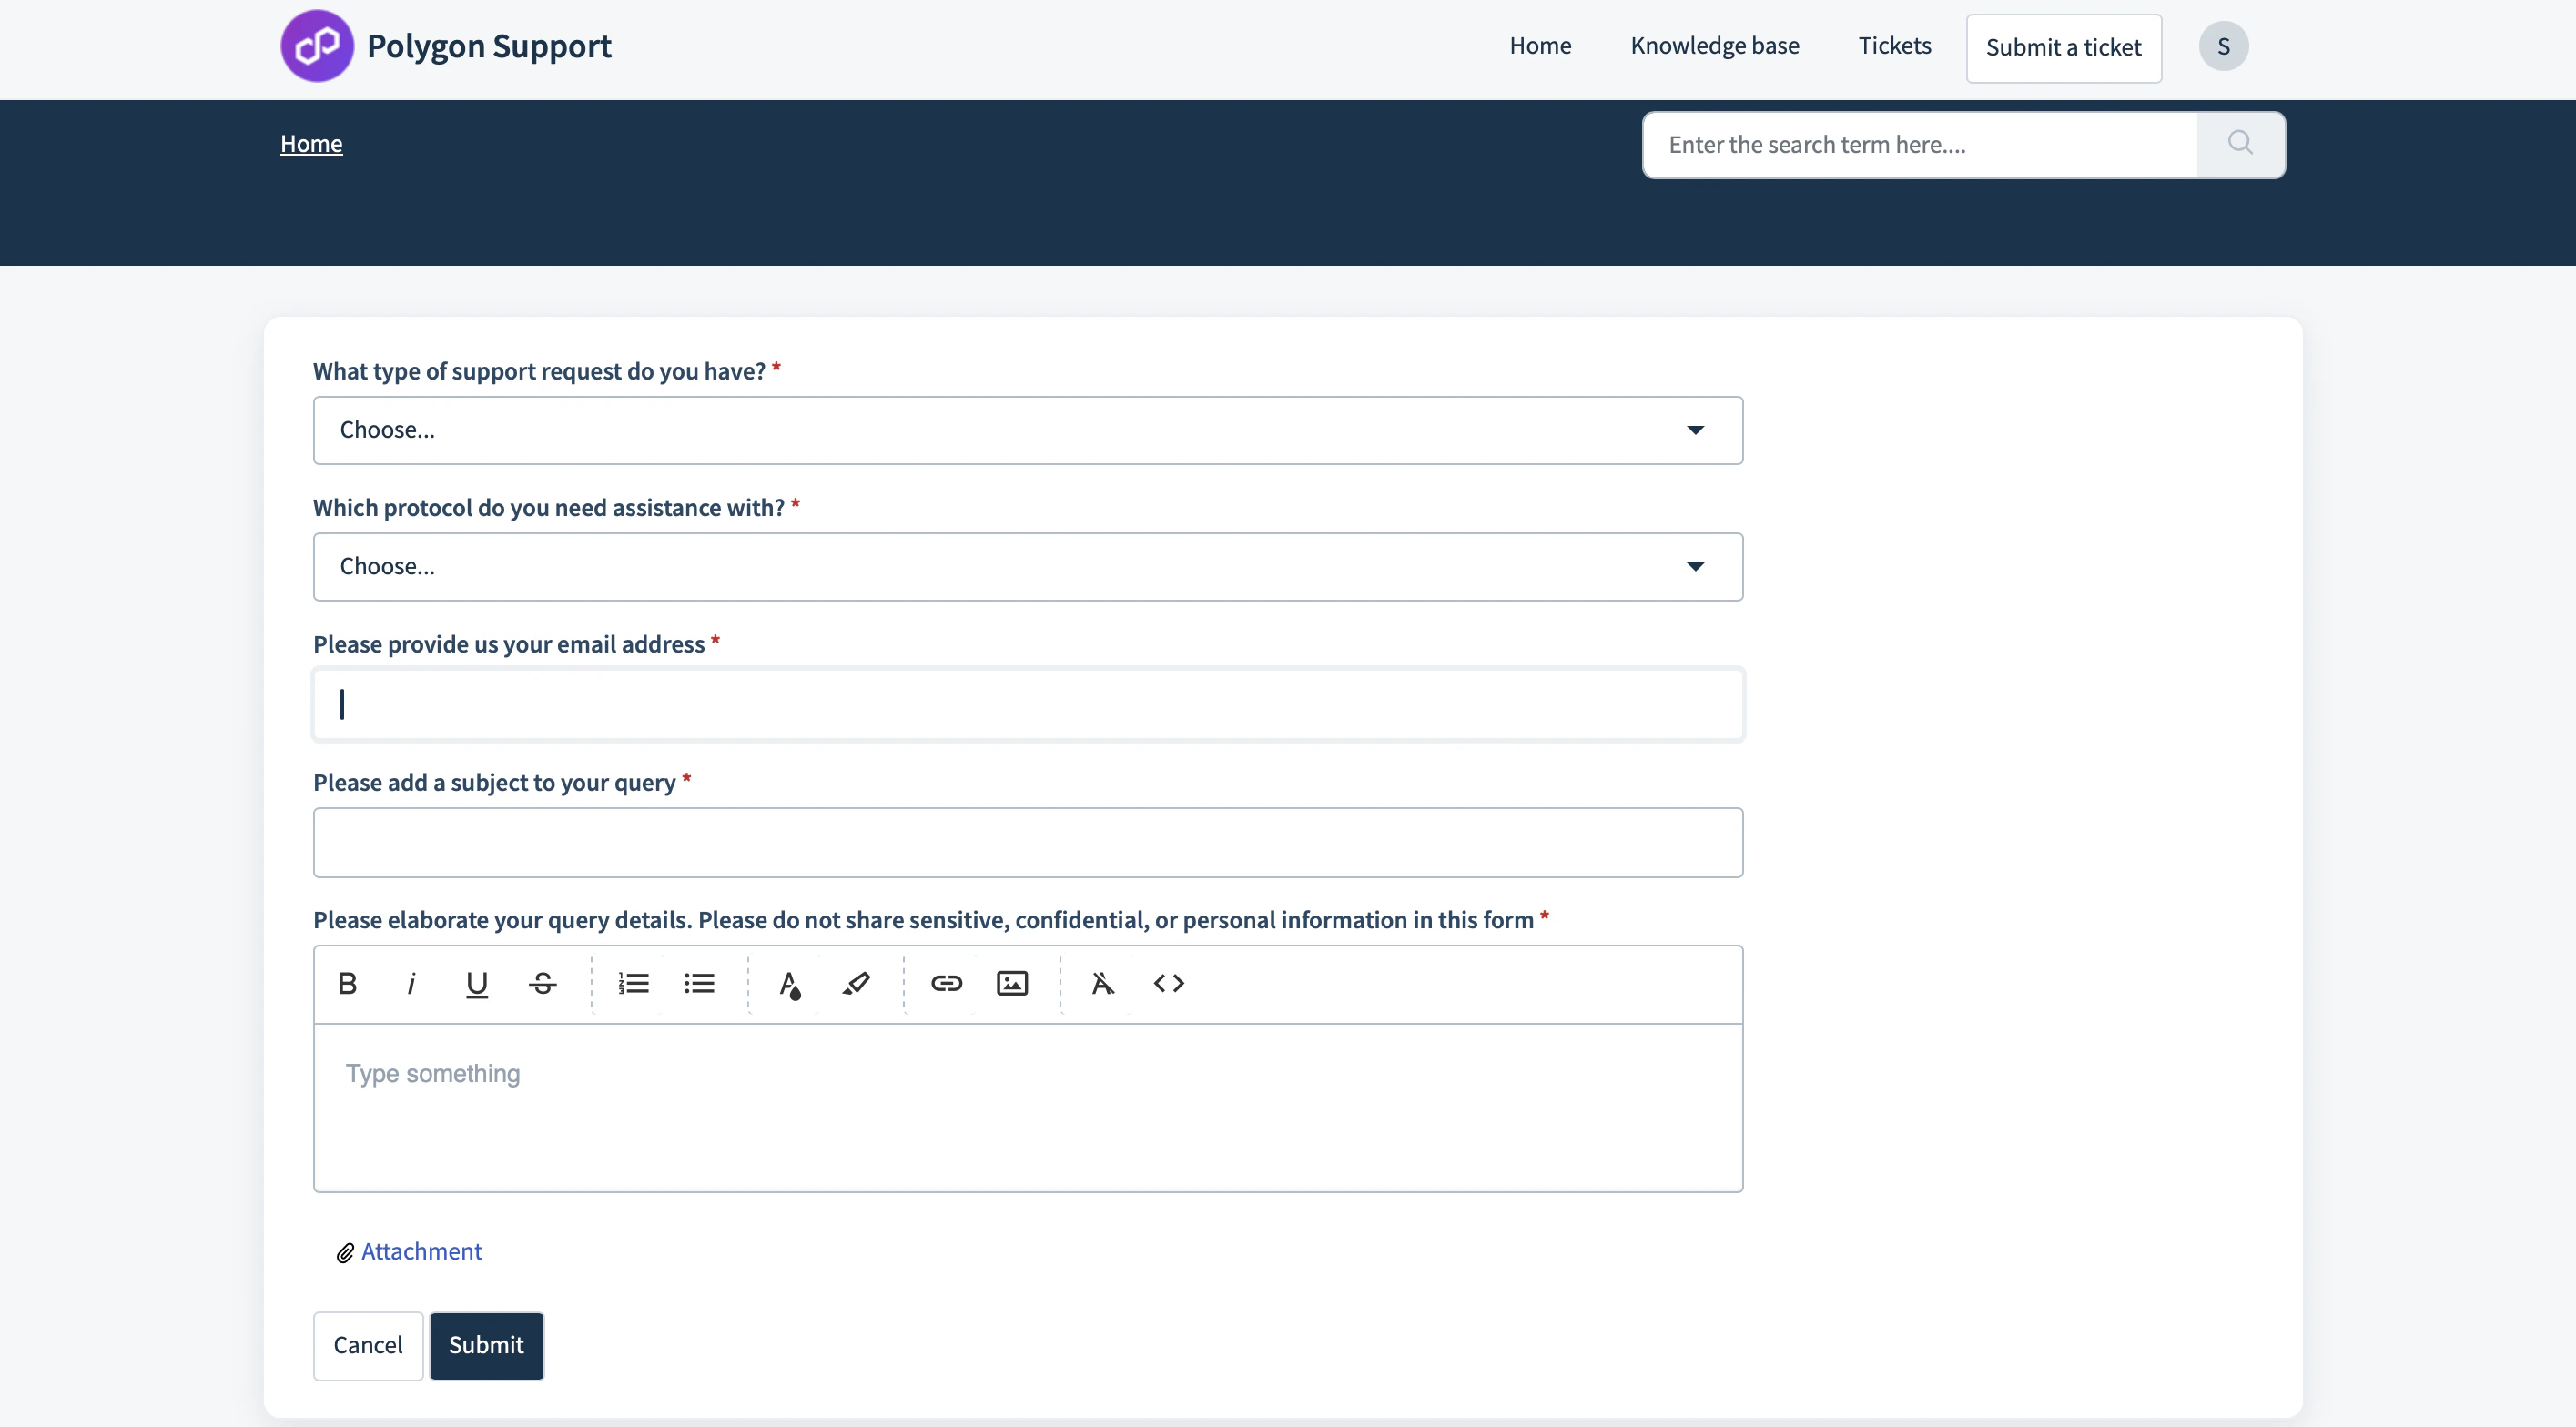Insert an image into the editor
This screenshot has height=1427, width=2576.
1012,984
